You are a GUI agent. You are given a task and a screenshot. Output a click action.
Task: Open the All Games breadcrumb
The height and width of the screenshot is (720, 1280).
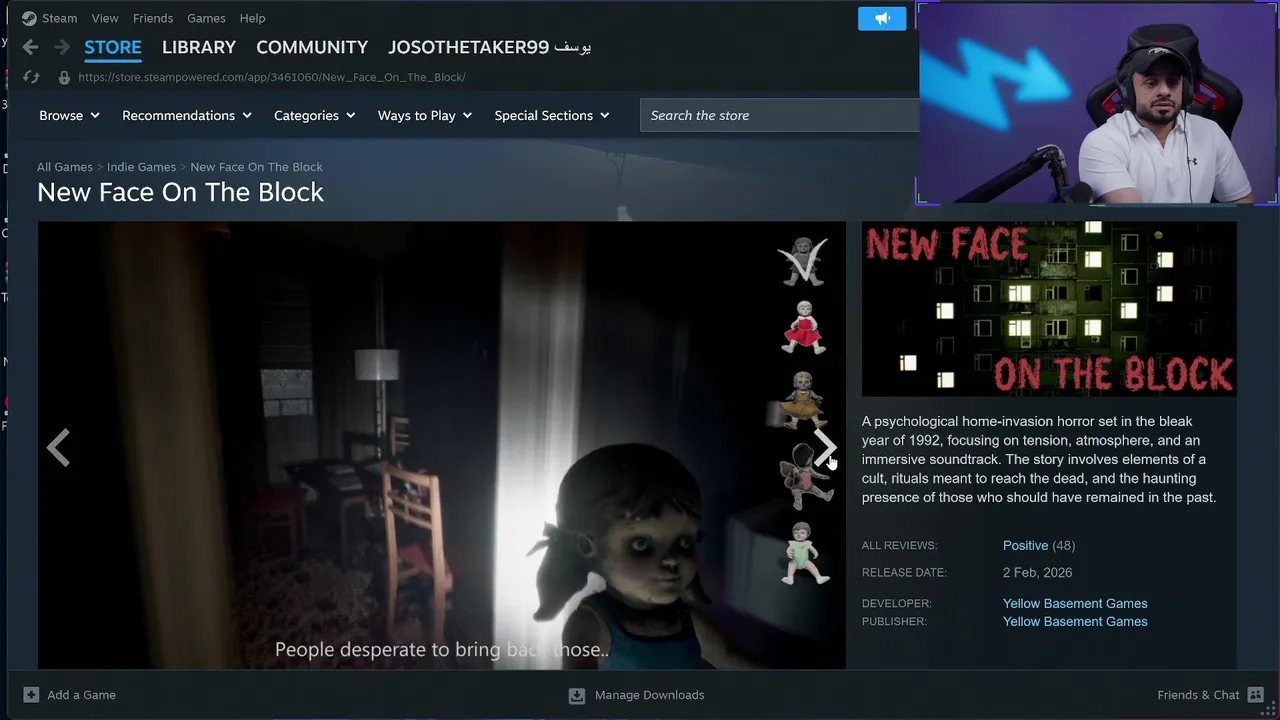[65, 167]
